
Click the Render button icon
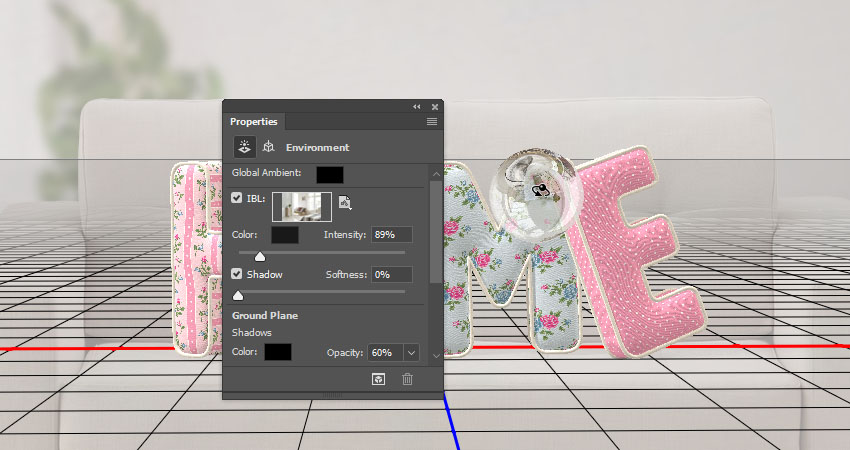378,379
